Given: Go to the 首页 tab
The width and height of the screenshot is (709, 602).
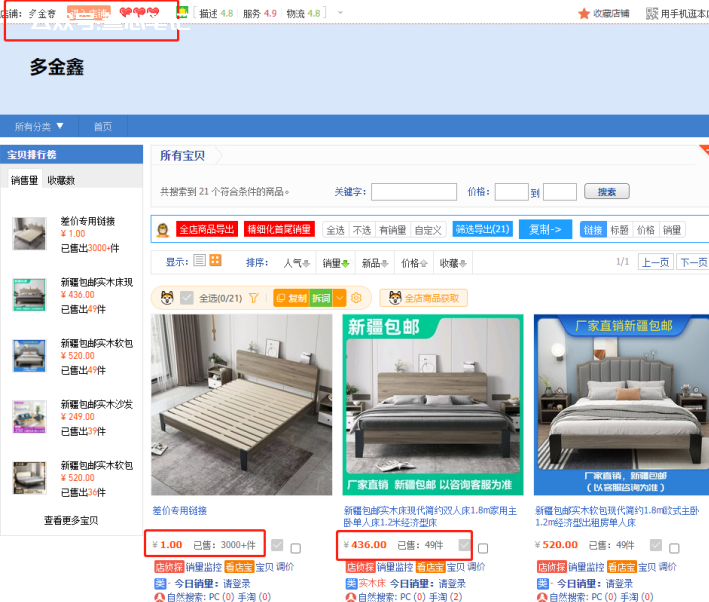Looking at the screenshot, I should 103,126.
